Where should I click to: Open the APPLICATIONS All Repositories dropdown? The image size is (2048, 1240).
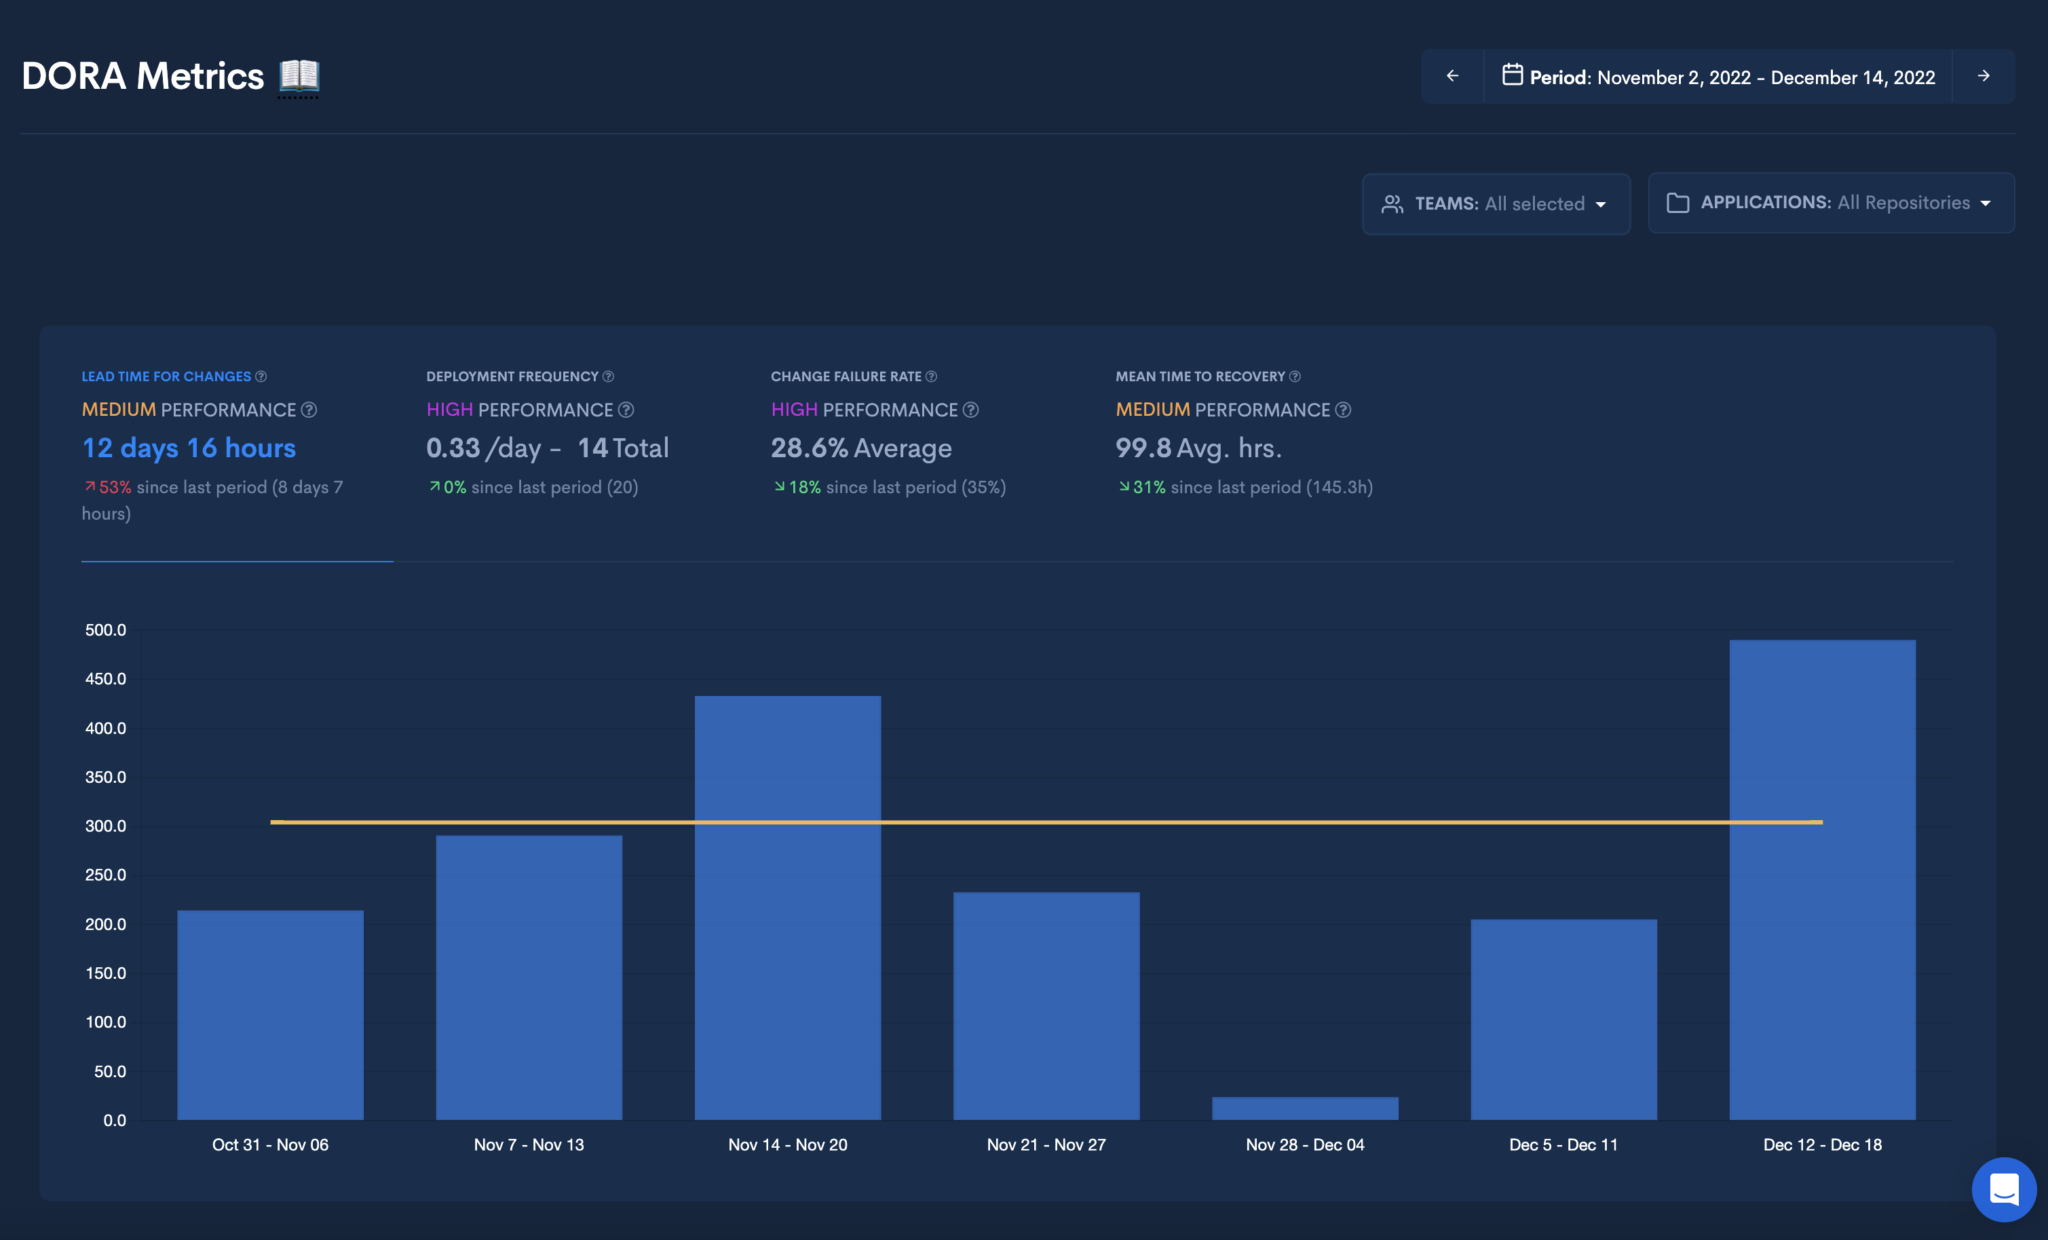(1830, 202)
